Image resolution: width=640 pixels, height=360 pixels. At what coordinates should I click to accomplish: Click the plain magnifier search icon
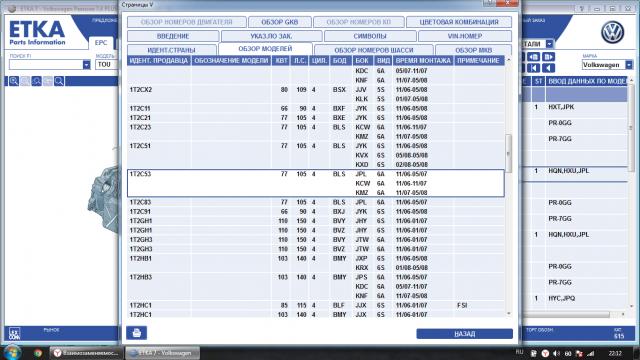tap(59, 81)
